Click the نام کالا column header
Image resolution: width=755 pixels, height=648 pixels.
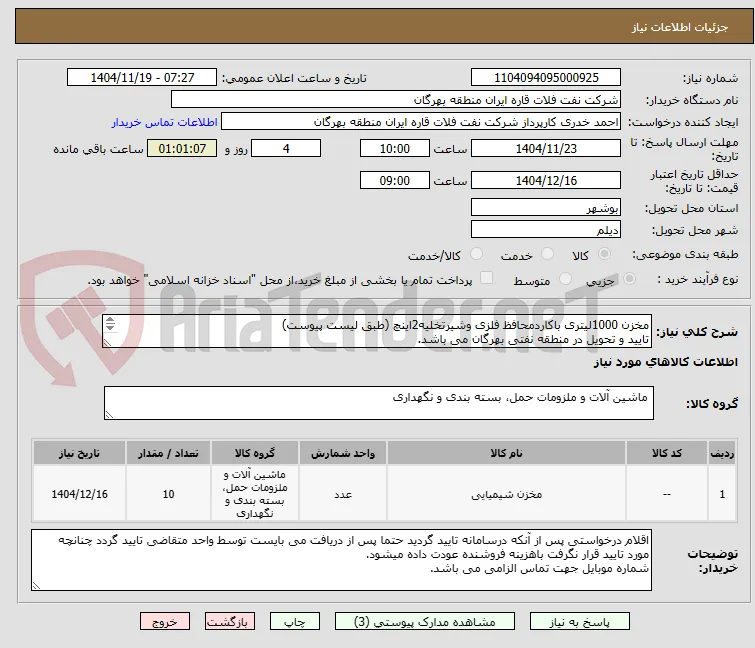[x=506, y=453]
